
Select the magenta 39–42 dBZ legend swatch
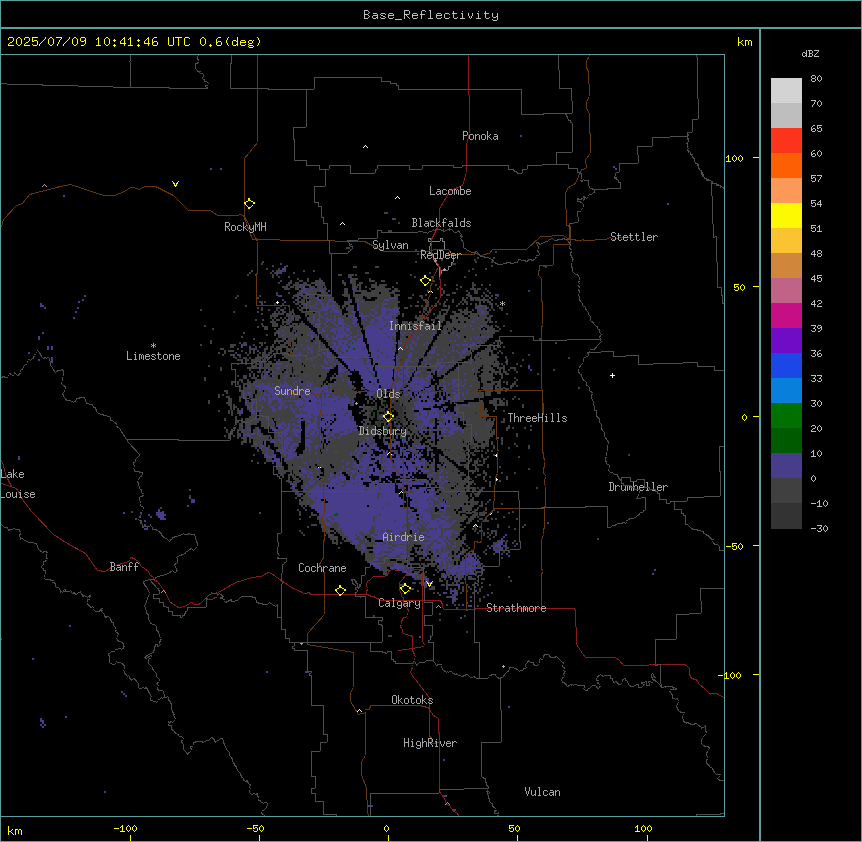[786, 315]
